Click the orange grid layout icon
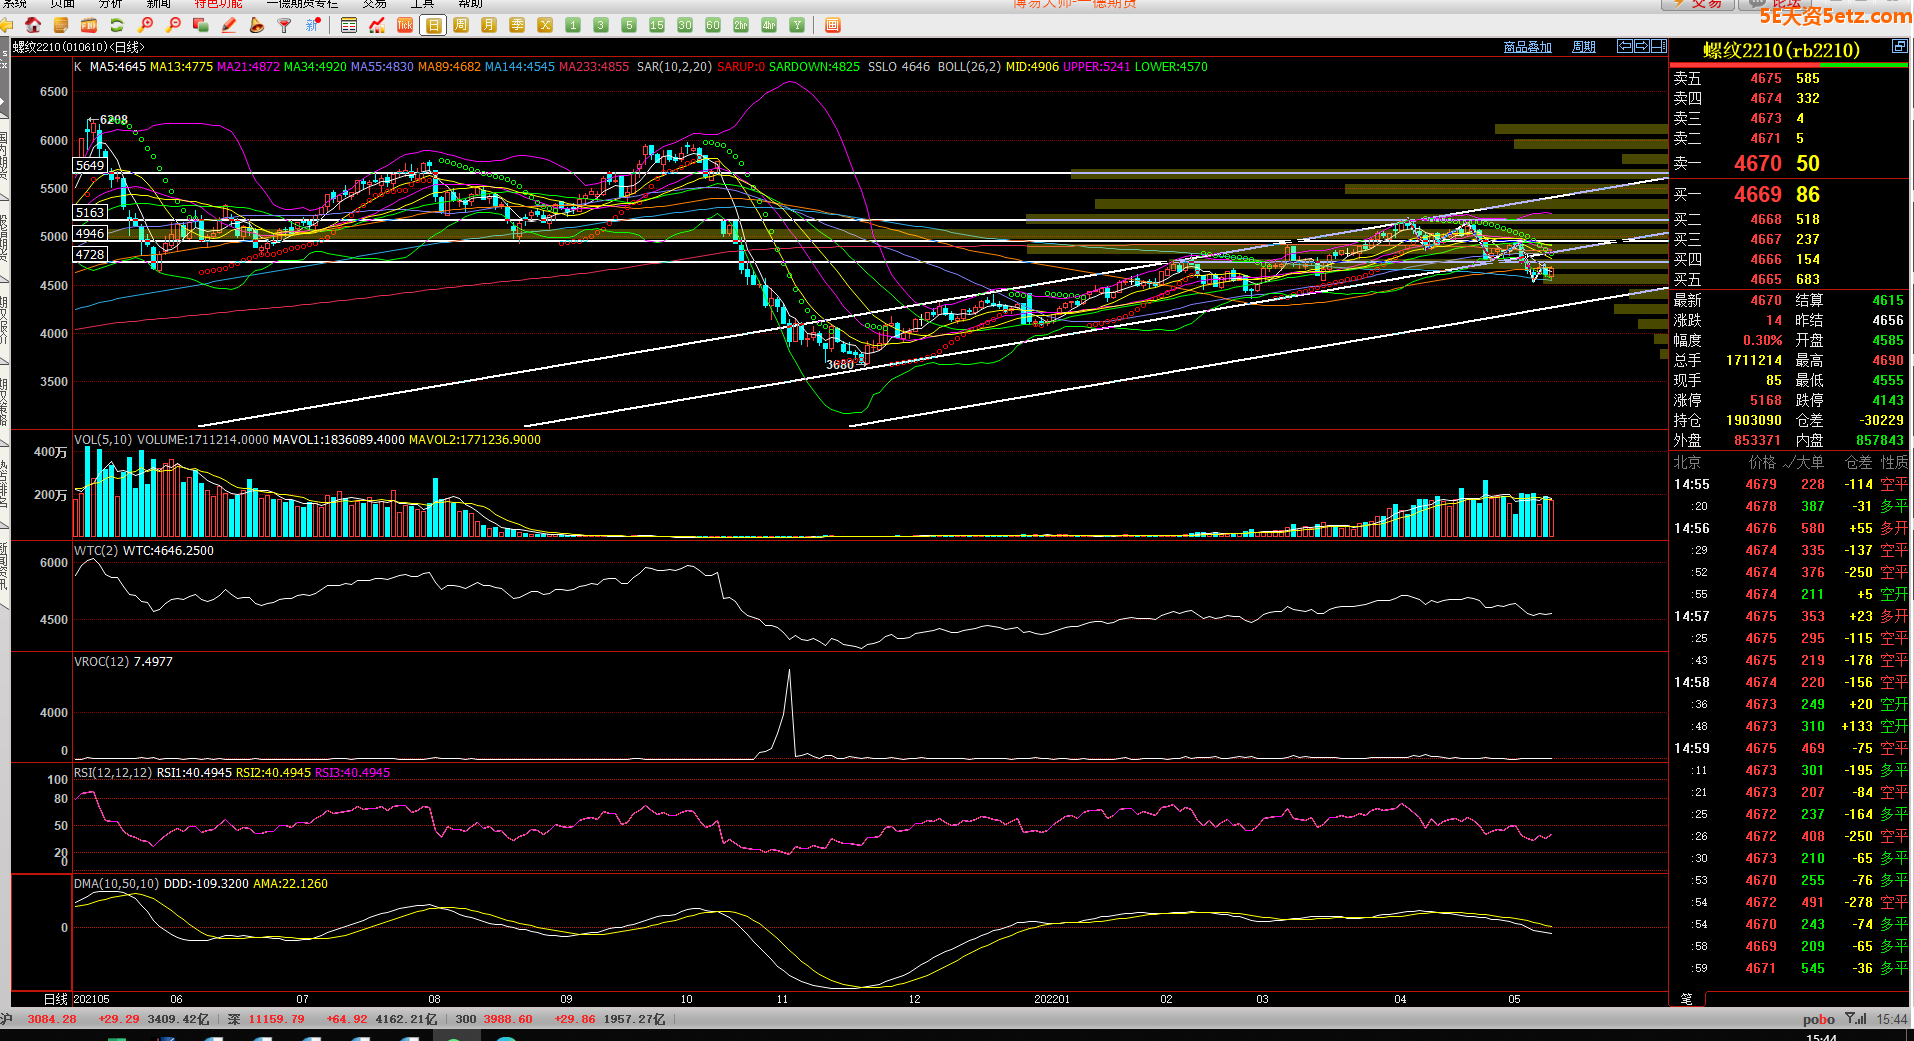 click(x=833, y=25)
